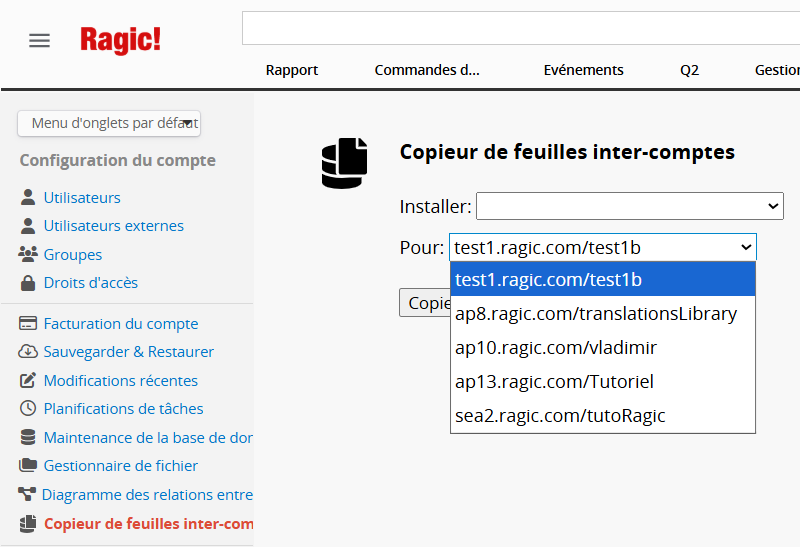Click the Utilisateurs person icon
Screen dimensions: 800x547
point(27,198)
